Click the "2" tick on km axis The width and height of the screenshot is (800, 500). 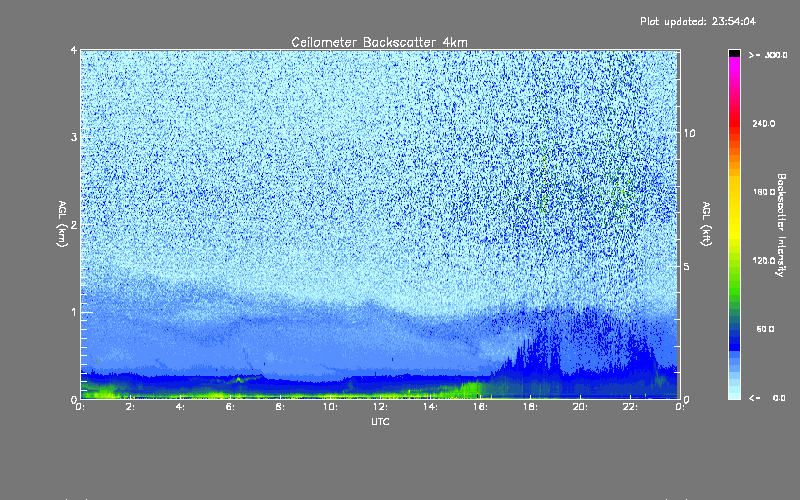[x=74, y=224]
